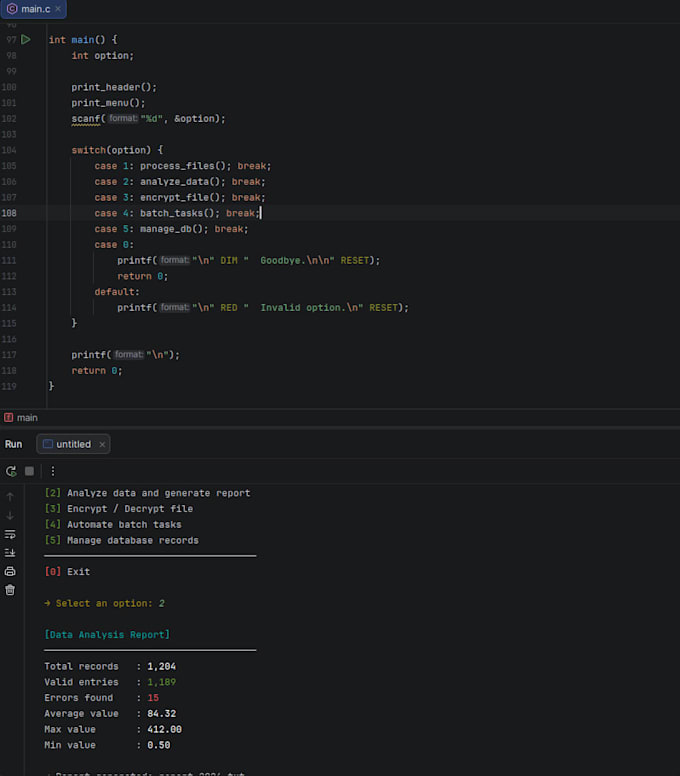Screen dimensions: 680x776
Task: Click the main breadcrumb function icon
Action: 8,418
